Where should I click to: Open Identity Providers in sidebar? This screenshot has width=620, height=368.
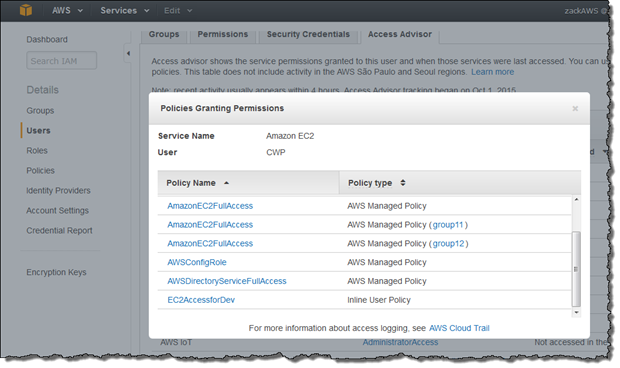click(58, 191)
